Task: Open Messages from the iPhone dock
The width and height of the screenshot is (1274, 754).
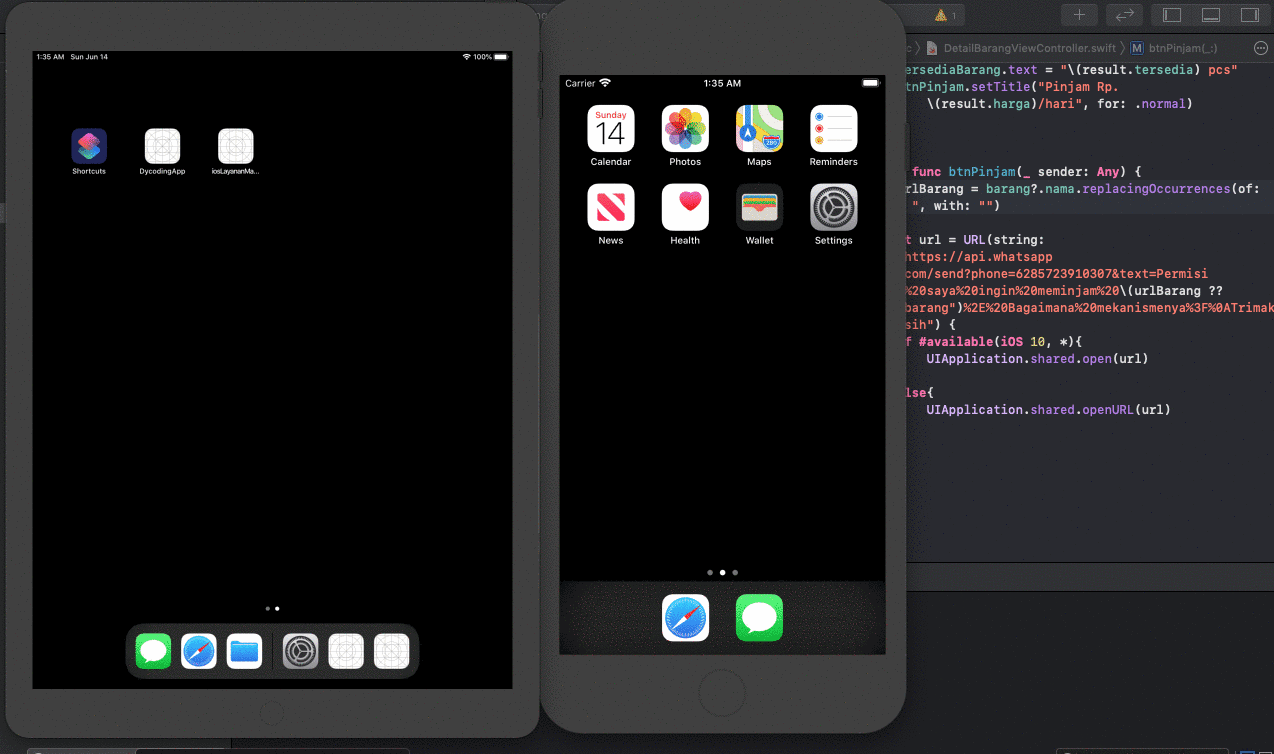Action: (759, 618)
